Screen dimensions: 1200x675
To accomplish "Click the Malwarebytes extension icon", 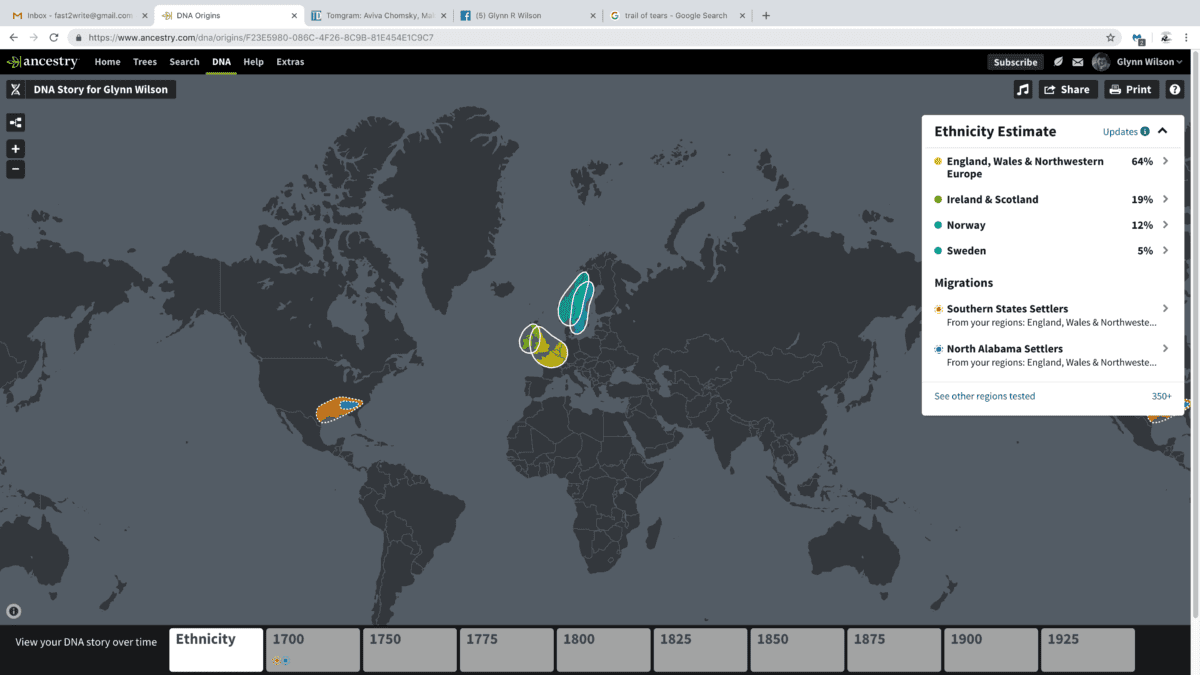I will (x=1140, y=37).
